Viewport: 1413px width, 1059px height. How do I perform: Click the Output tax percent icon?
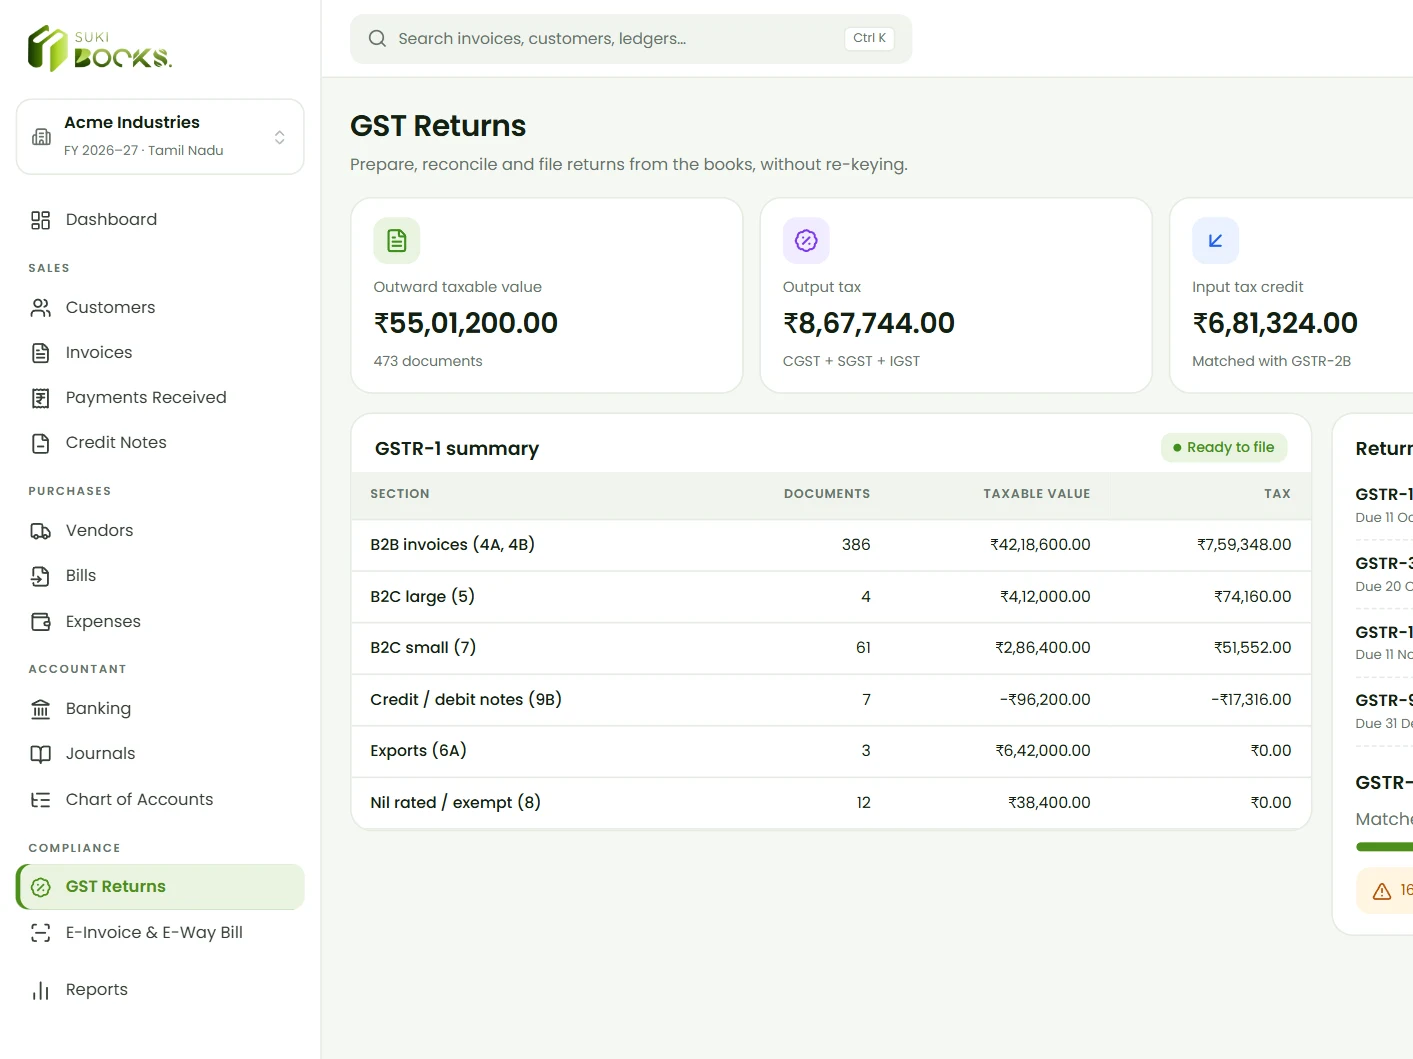point(806,241)
